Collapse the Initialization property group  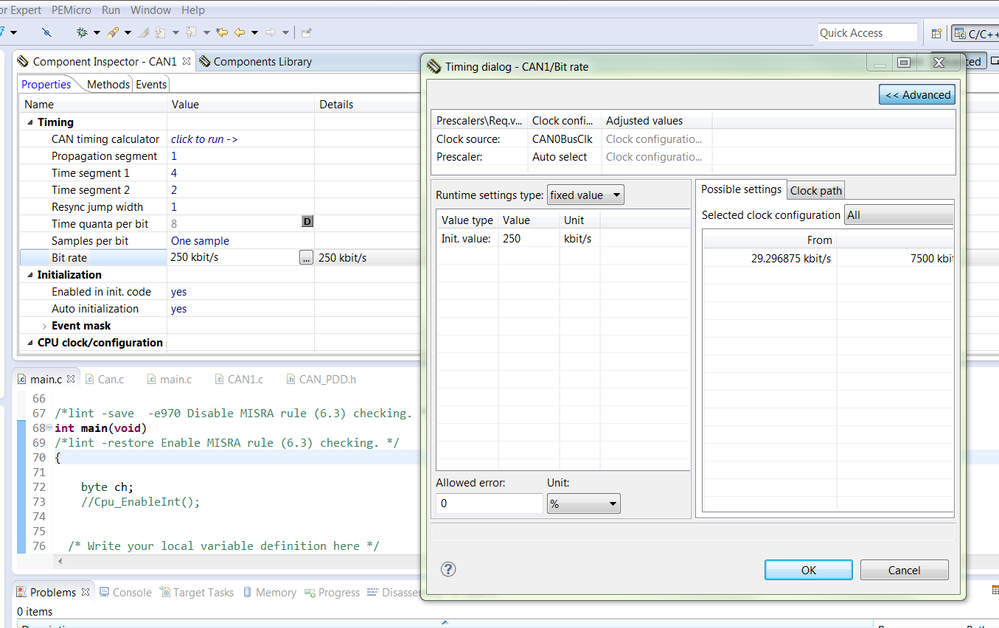coord(30,275)
